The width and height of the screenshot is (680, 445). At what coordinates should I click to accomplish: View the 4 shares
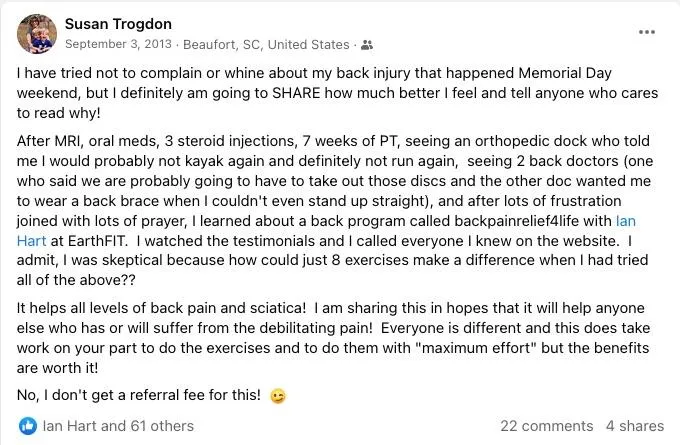(x=634, y=426)
